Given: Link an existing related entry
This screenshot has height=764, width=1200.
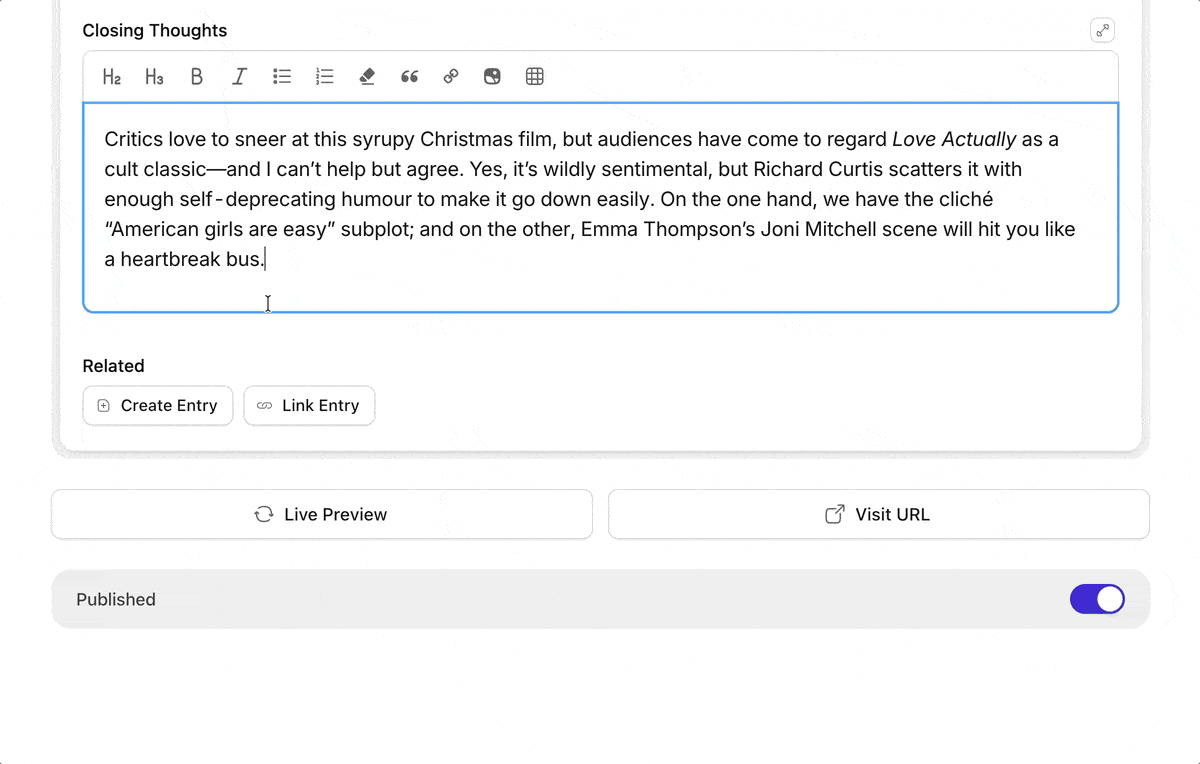Looking at the screenshot, I should pos(309,405).
